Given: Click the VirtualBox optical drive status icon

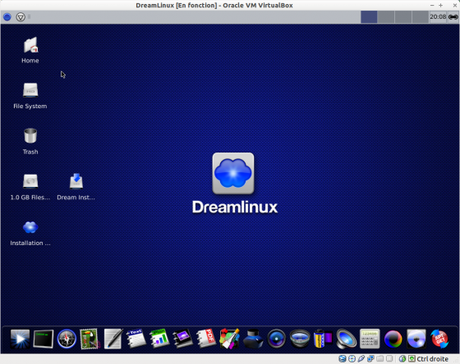Looking at the screenshot, I should 352,359.
